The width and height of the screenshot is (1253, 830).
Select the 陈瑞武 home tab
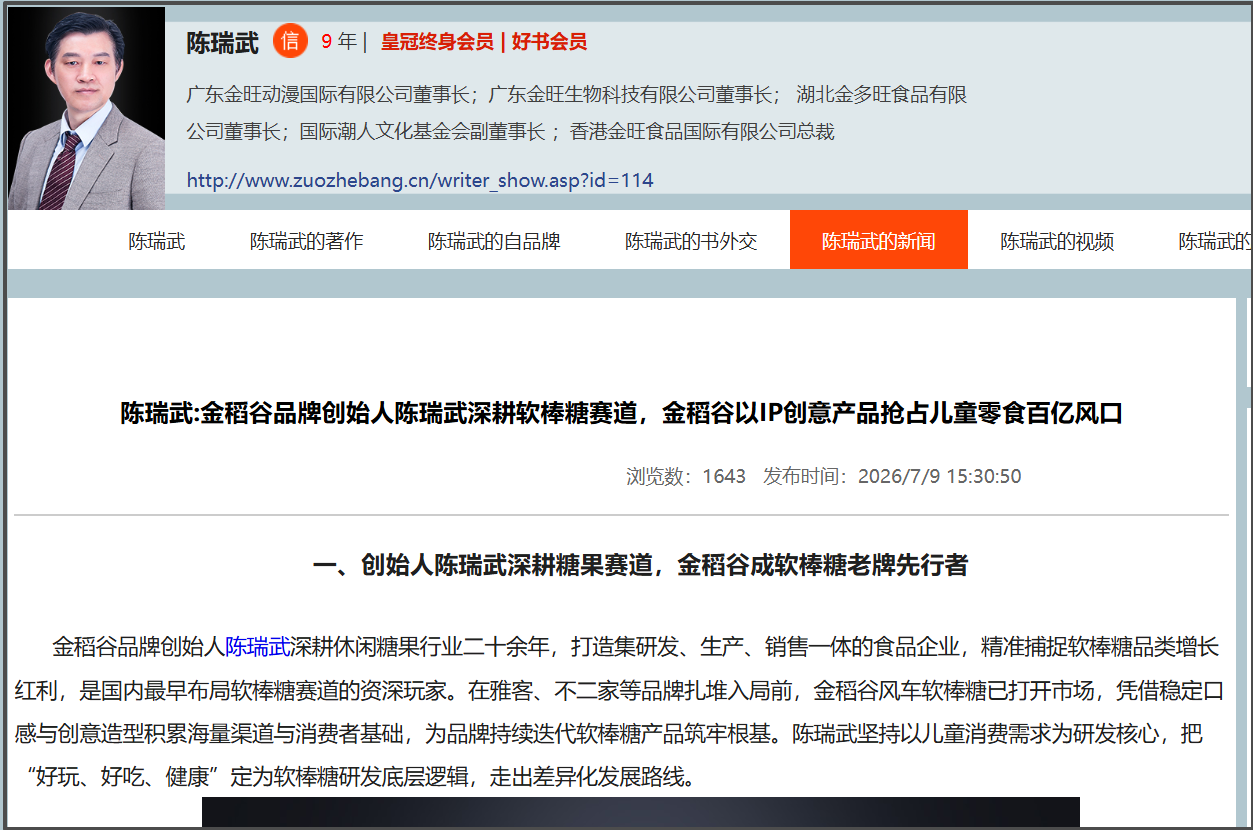click(157, 241)
